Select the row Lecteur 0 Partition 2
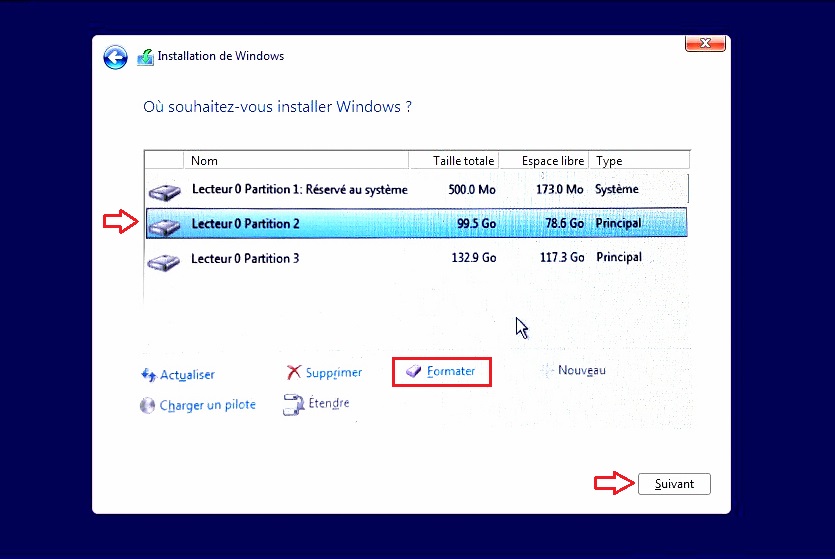 point(416,224)
